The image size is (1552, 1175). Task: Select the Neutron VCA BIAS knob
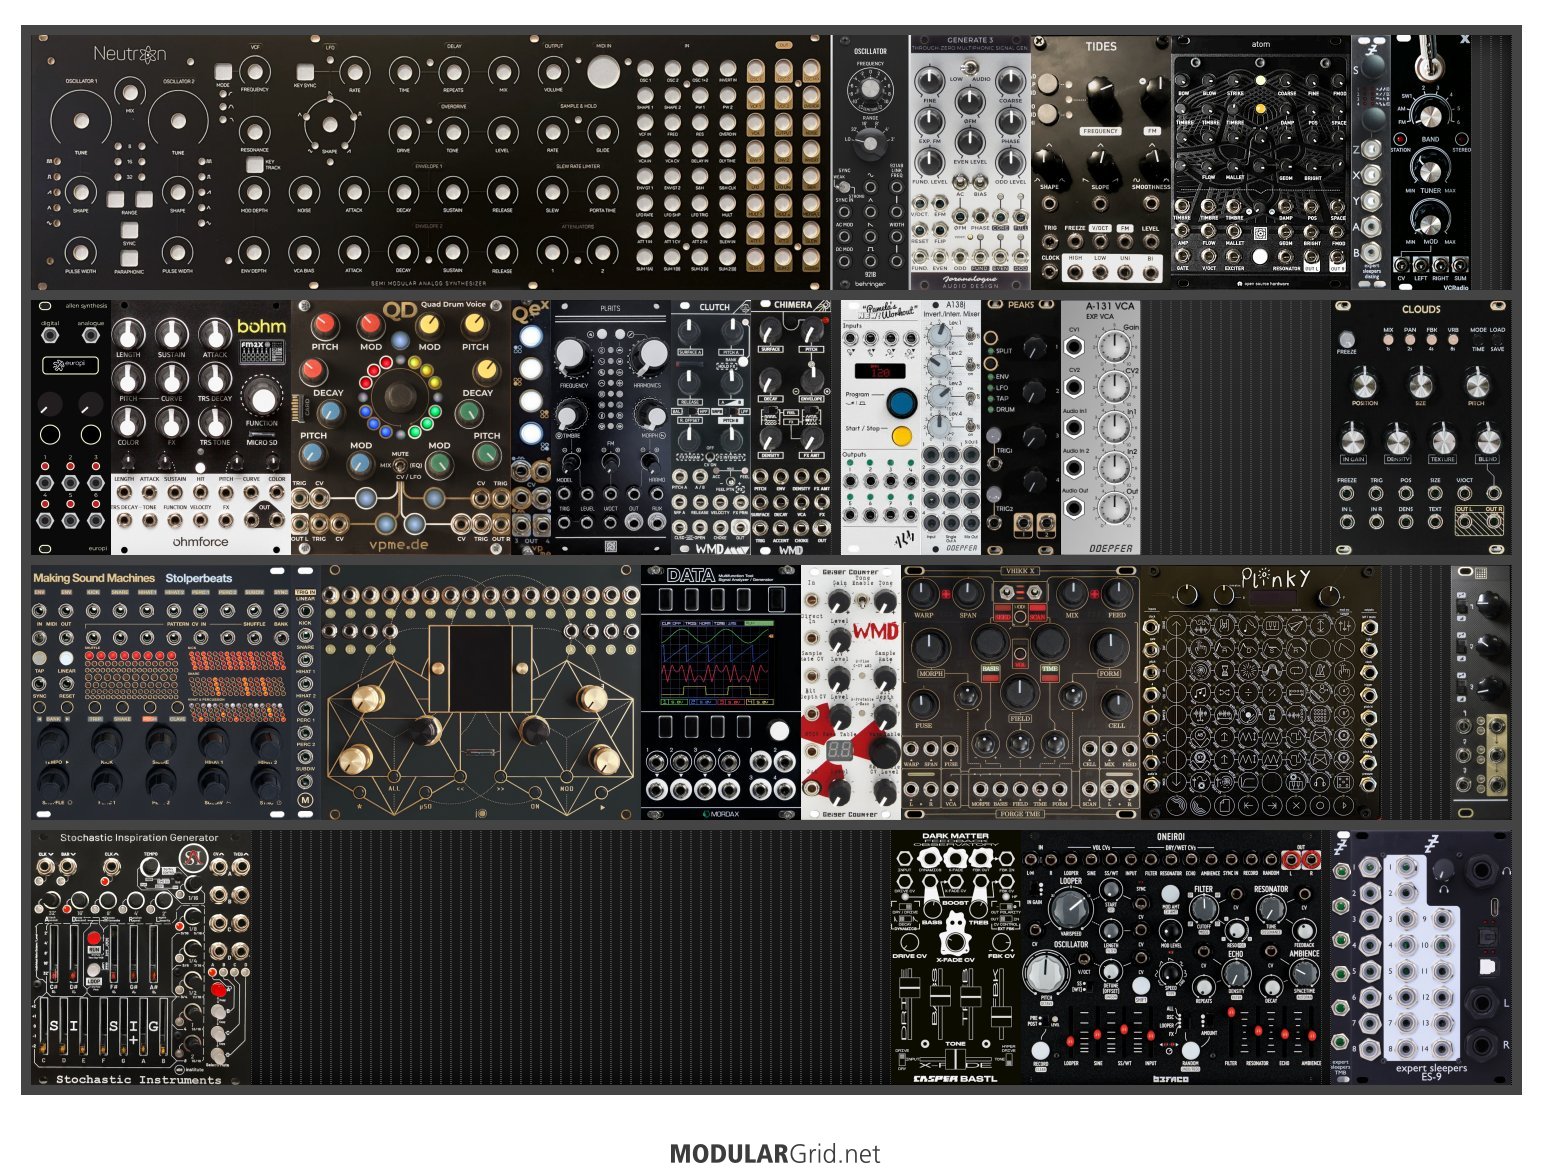(304, 250)
